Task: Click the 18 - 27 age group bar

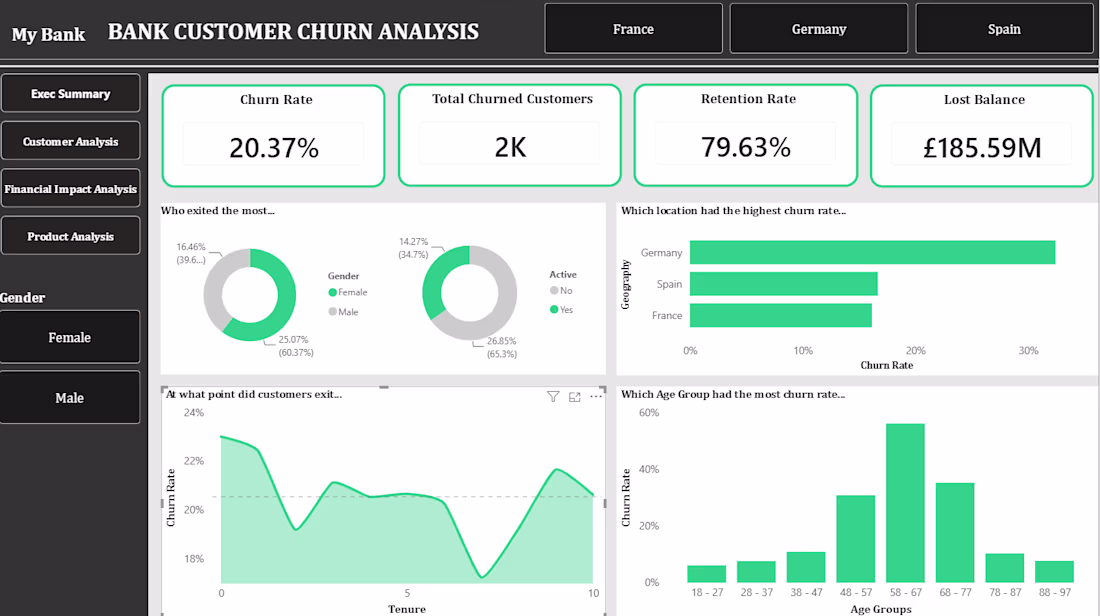Action: coord(706,574)
